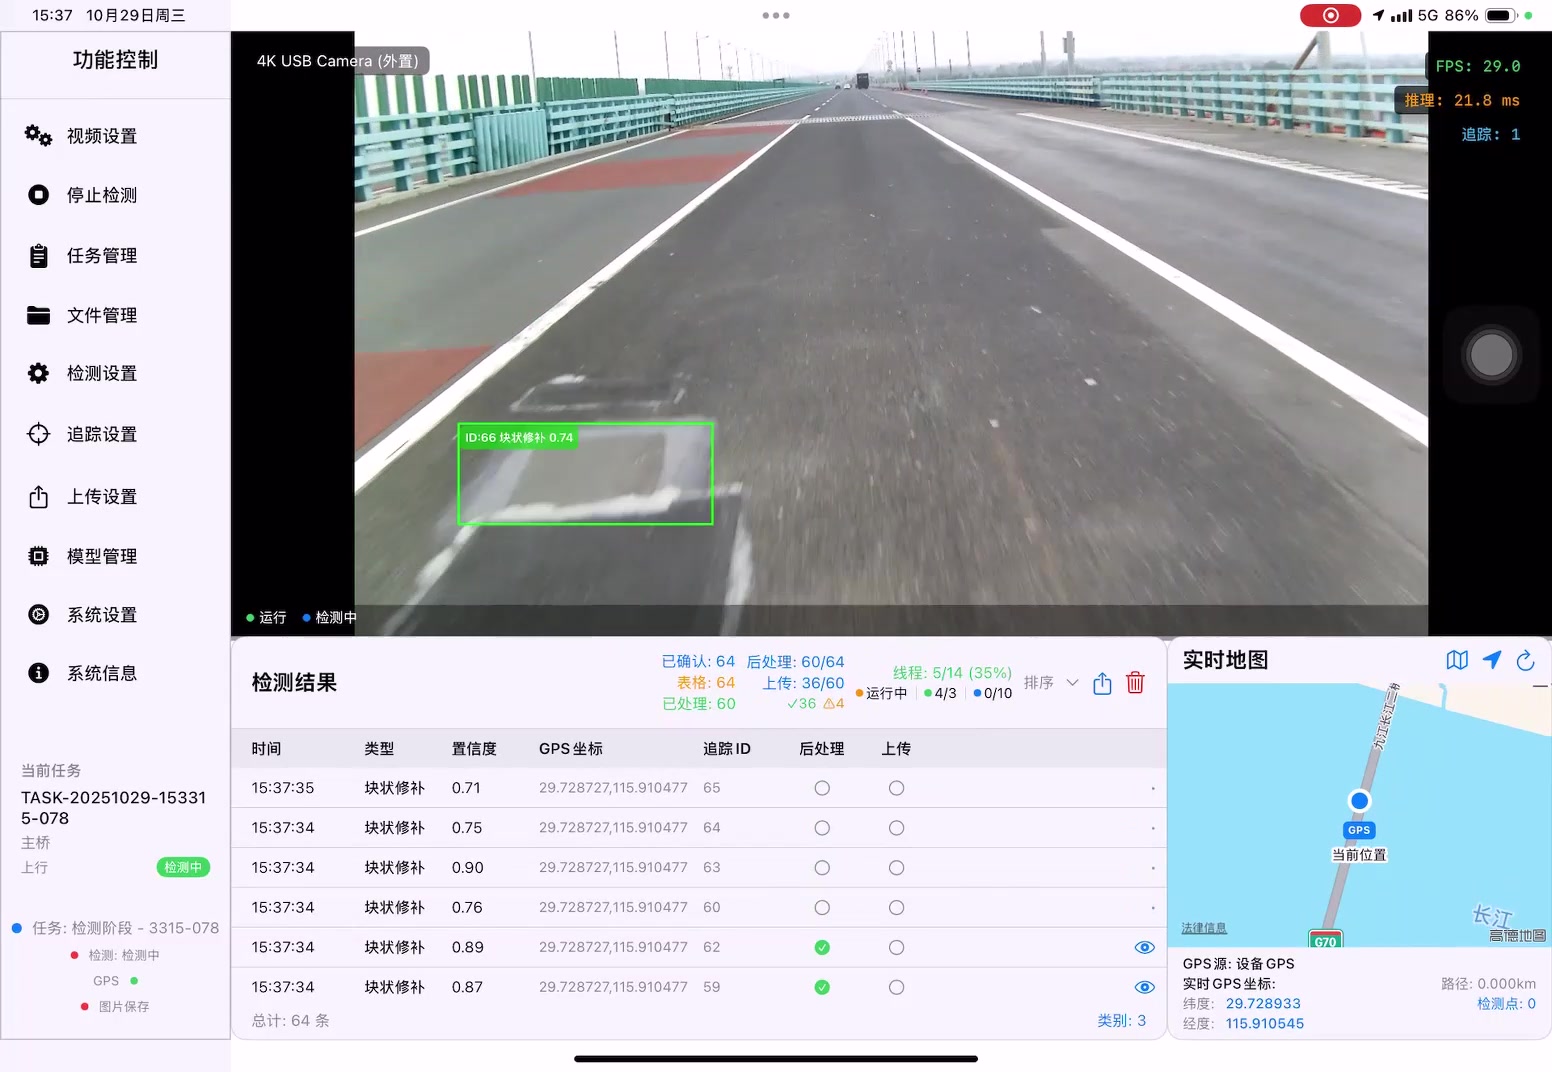Click 线程: 5/14 (35%) progress text
Image resolution: width=1552 pixels, height=1072 pixels.
[952, 673]
